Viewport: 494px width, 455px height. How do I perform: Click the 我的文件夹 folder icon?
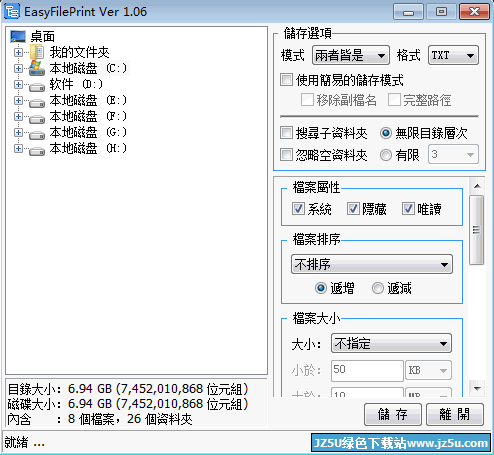pyautogui.click(x=37, y=52)
